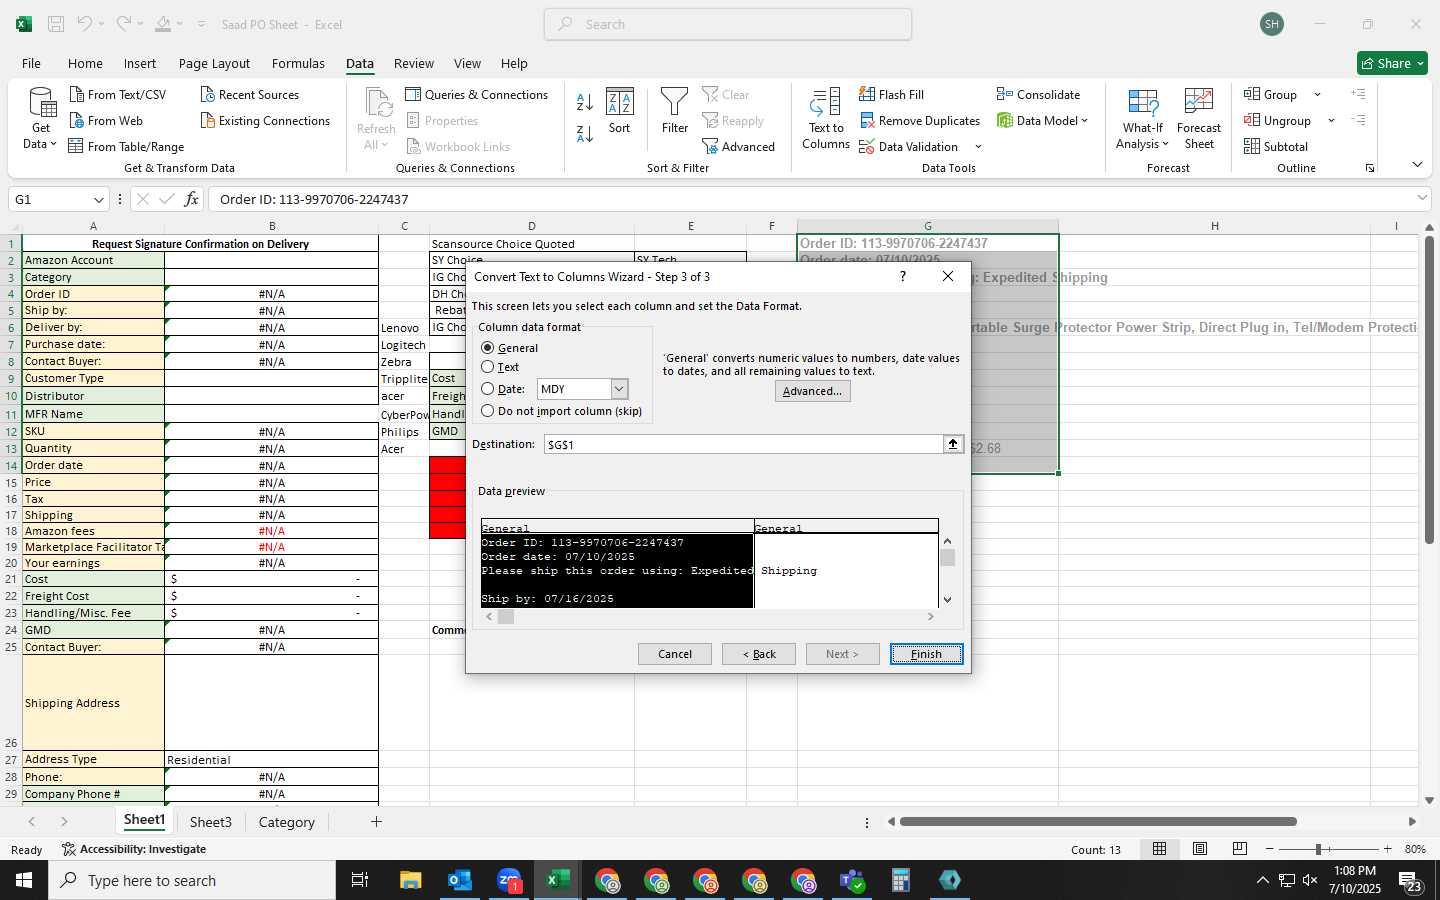Click From Text/CSV import
The height and width of the screenshot is (900, 1440).
pyautogui.click(x=118, y=94)
